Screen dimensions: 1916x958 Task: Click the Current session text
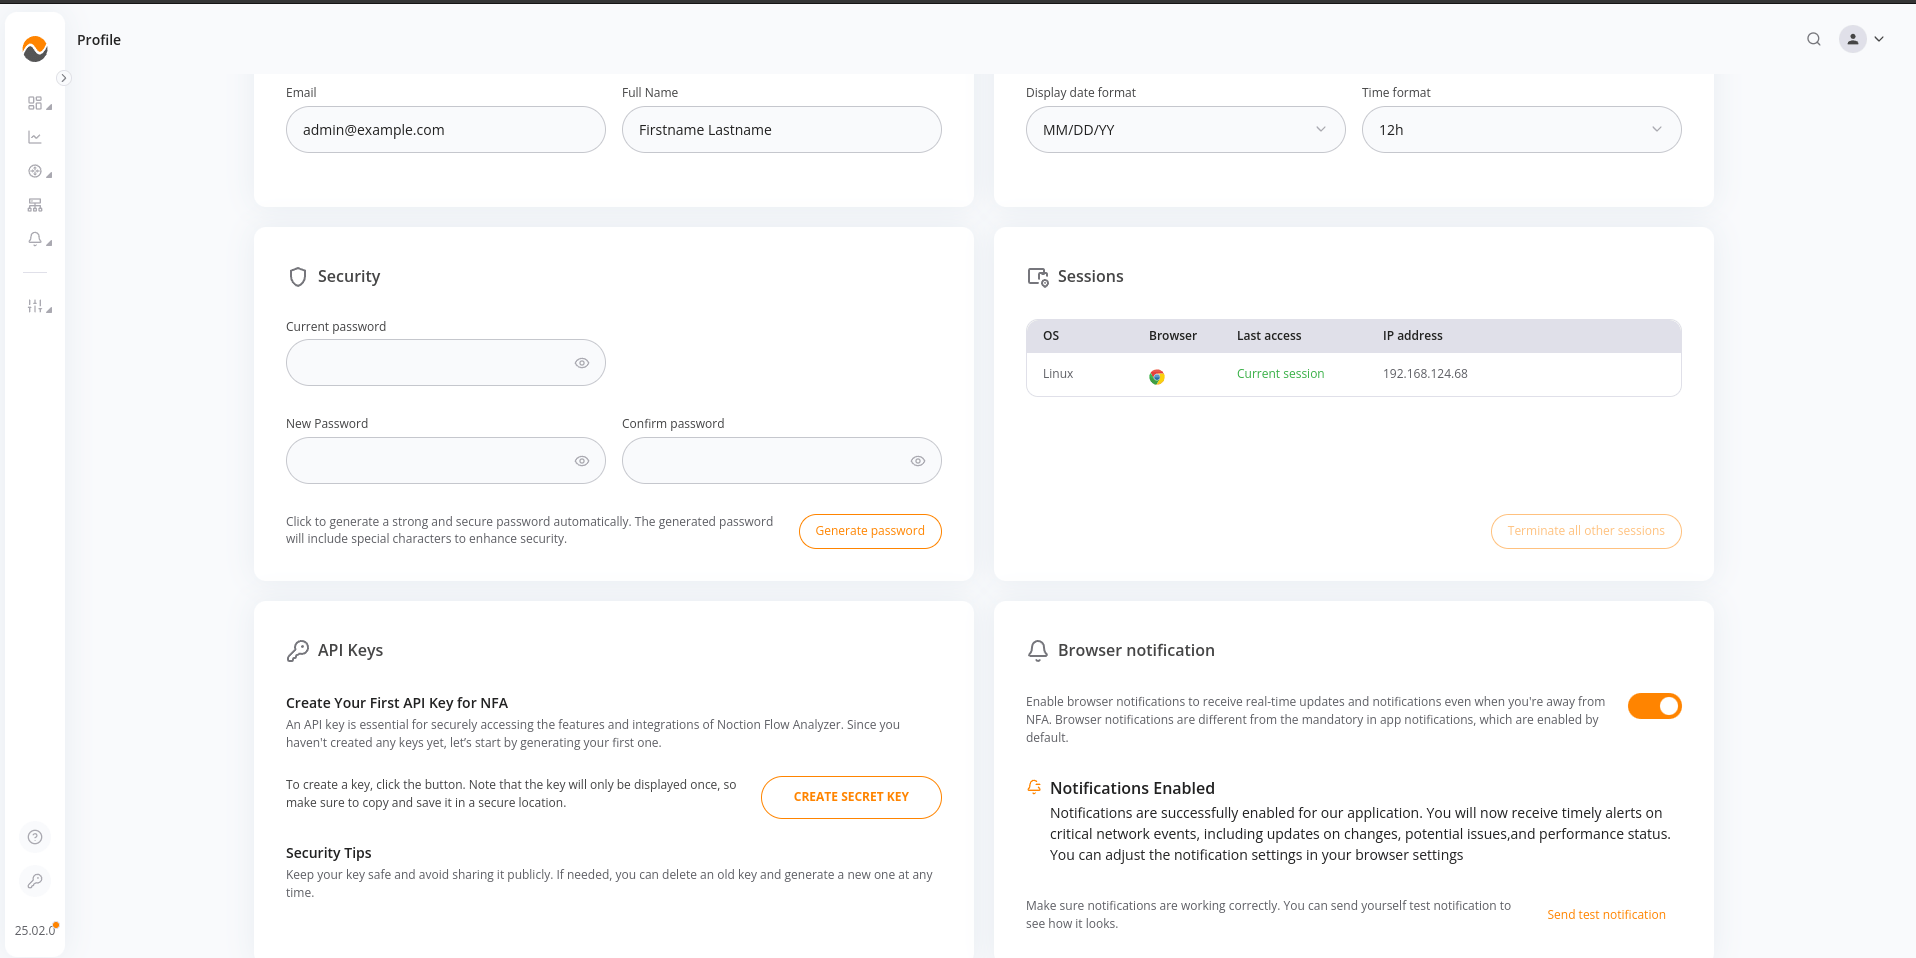(1280, 374)
